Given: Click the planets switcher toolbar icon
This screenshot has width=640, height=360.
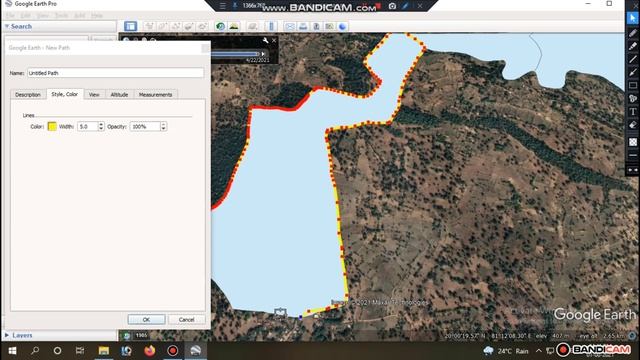Looking at the screenshot, I should (x=253, y=27).
